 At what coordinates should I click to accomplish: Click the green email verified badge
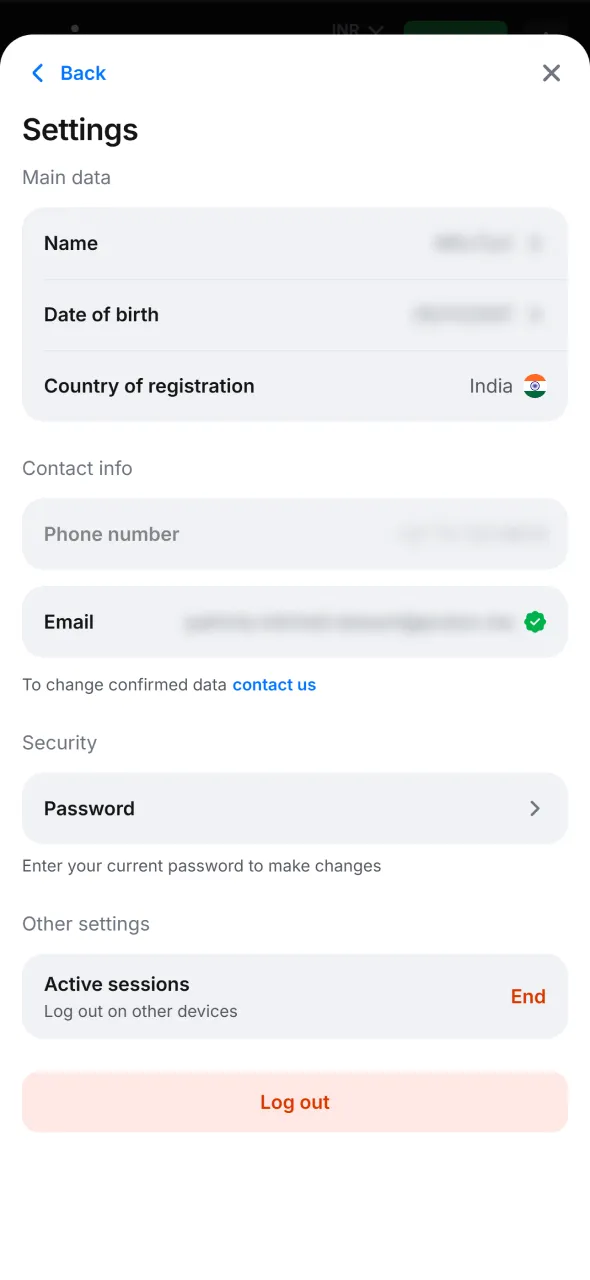(535, 621)
